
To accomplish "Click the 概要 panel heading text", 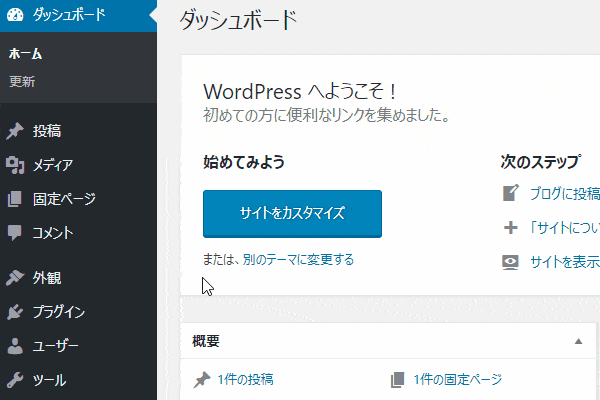I will point(206,341).
